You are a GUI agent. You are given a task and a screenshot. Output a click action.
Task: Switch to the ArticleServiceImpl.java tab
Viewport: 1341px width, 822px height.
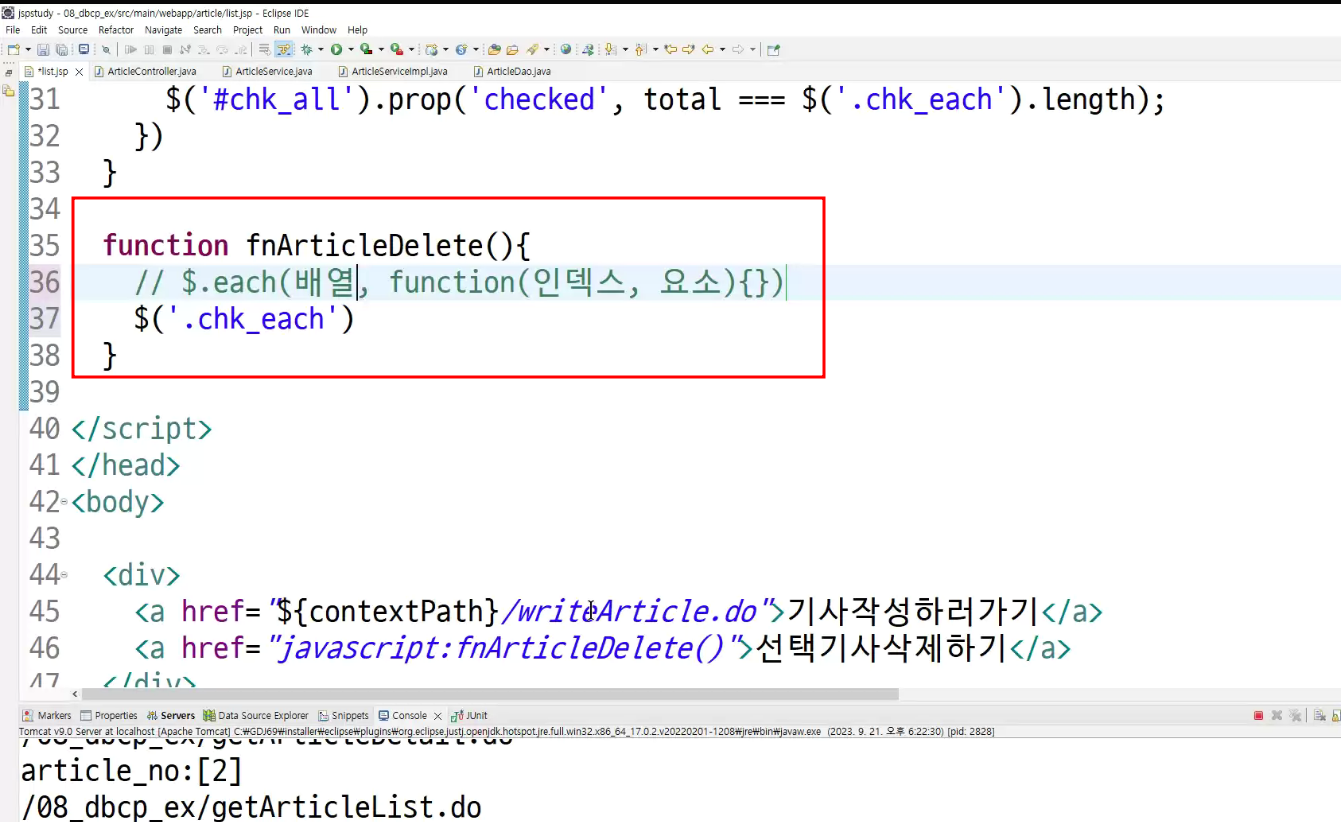pos(392,72)
